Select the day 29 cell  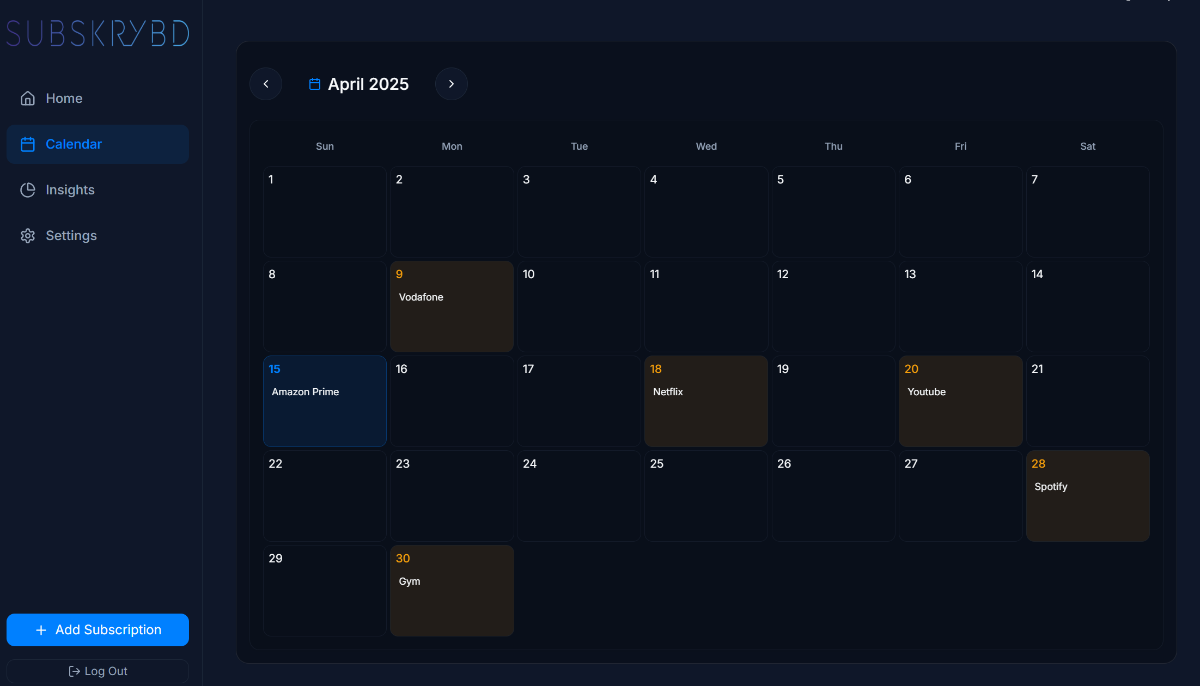tap(325, 591)
